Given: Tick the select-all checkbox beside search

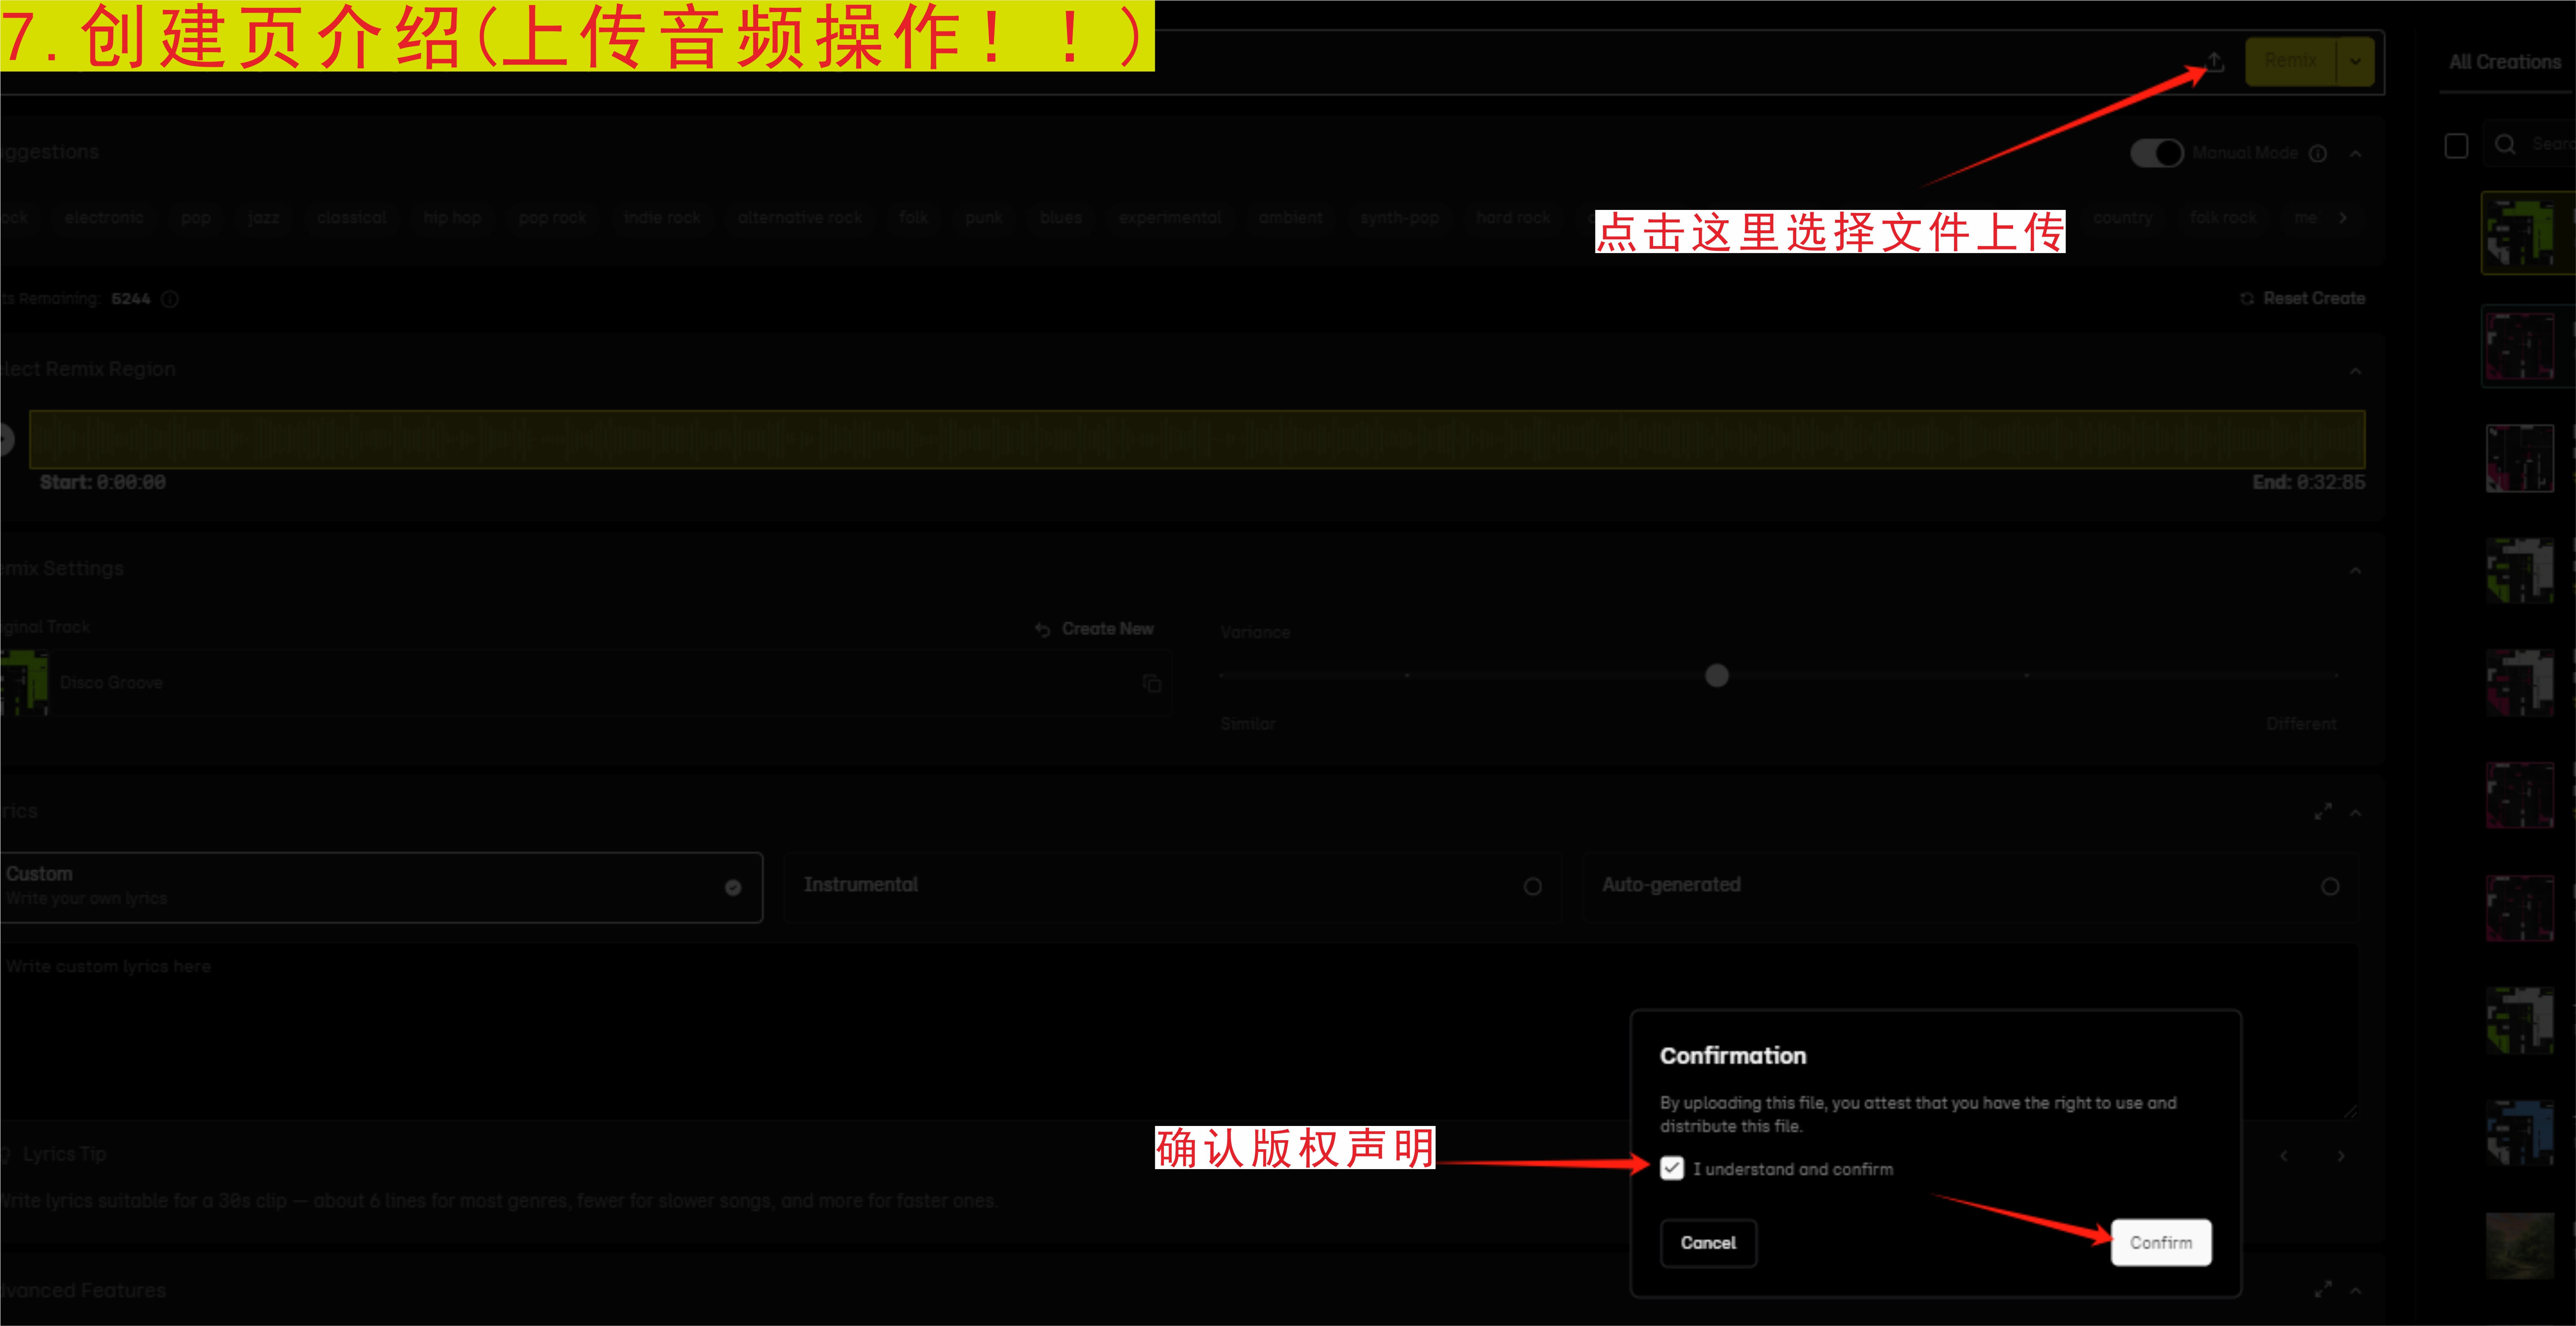Looking at the screenshot, I should [2456, 146].
